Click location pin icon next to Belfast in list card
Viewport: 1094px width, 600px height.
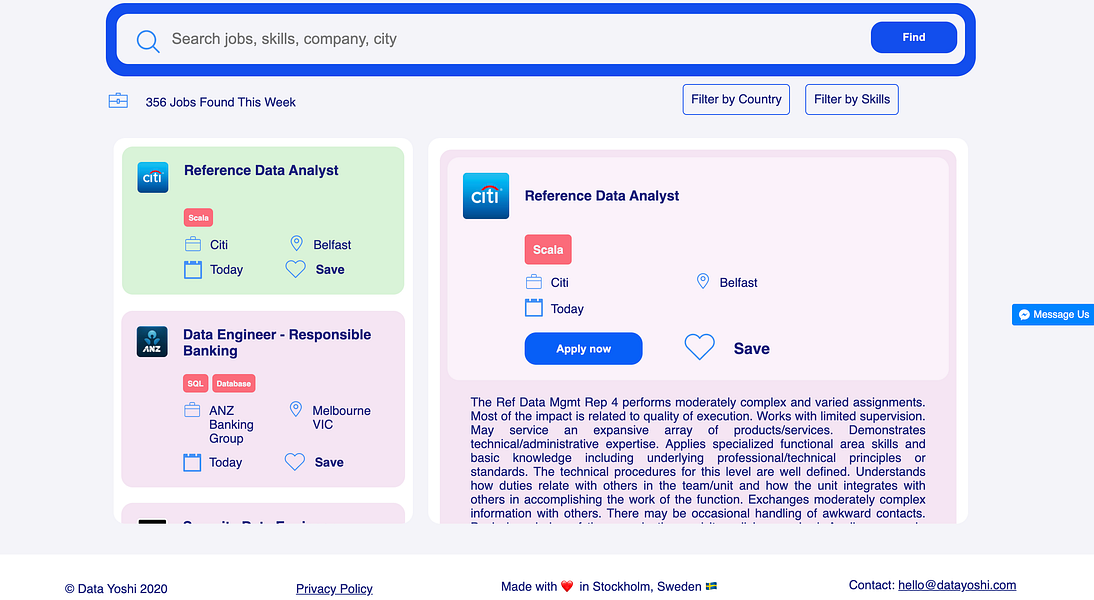click(297, 243)
